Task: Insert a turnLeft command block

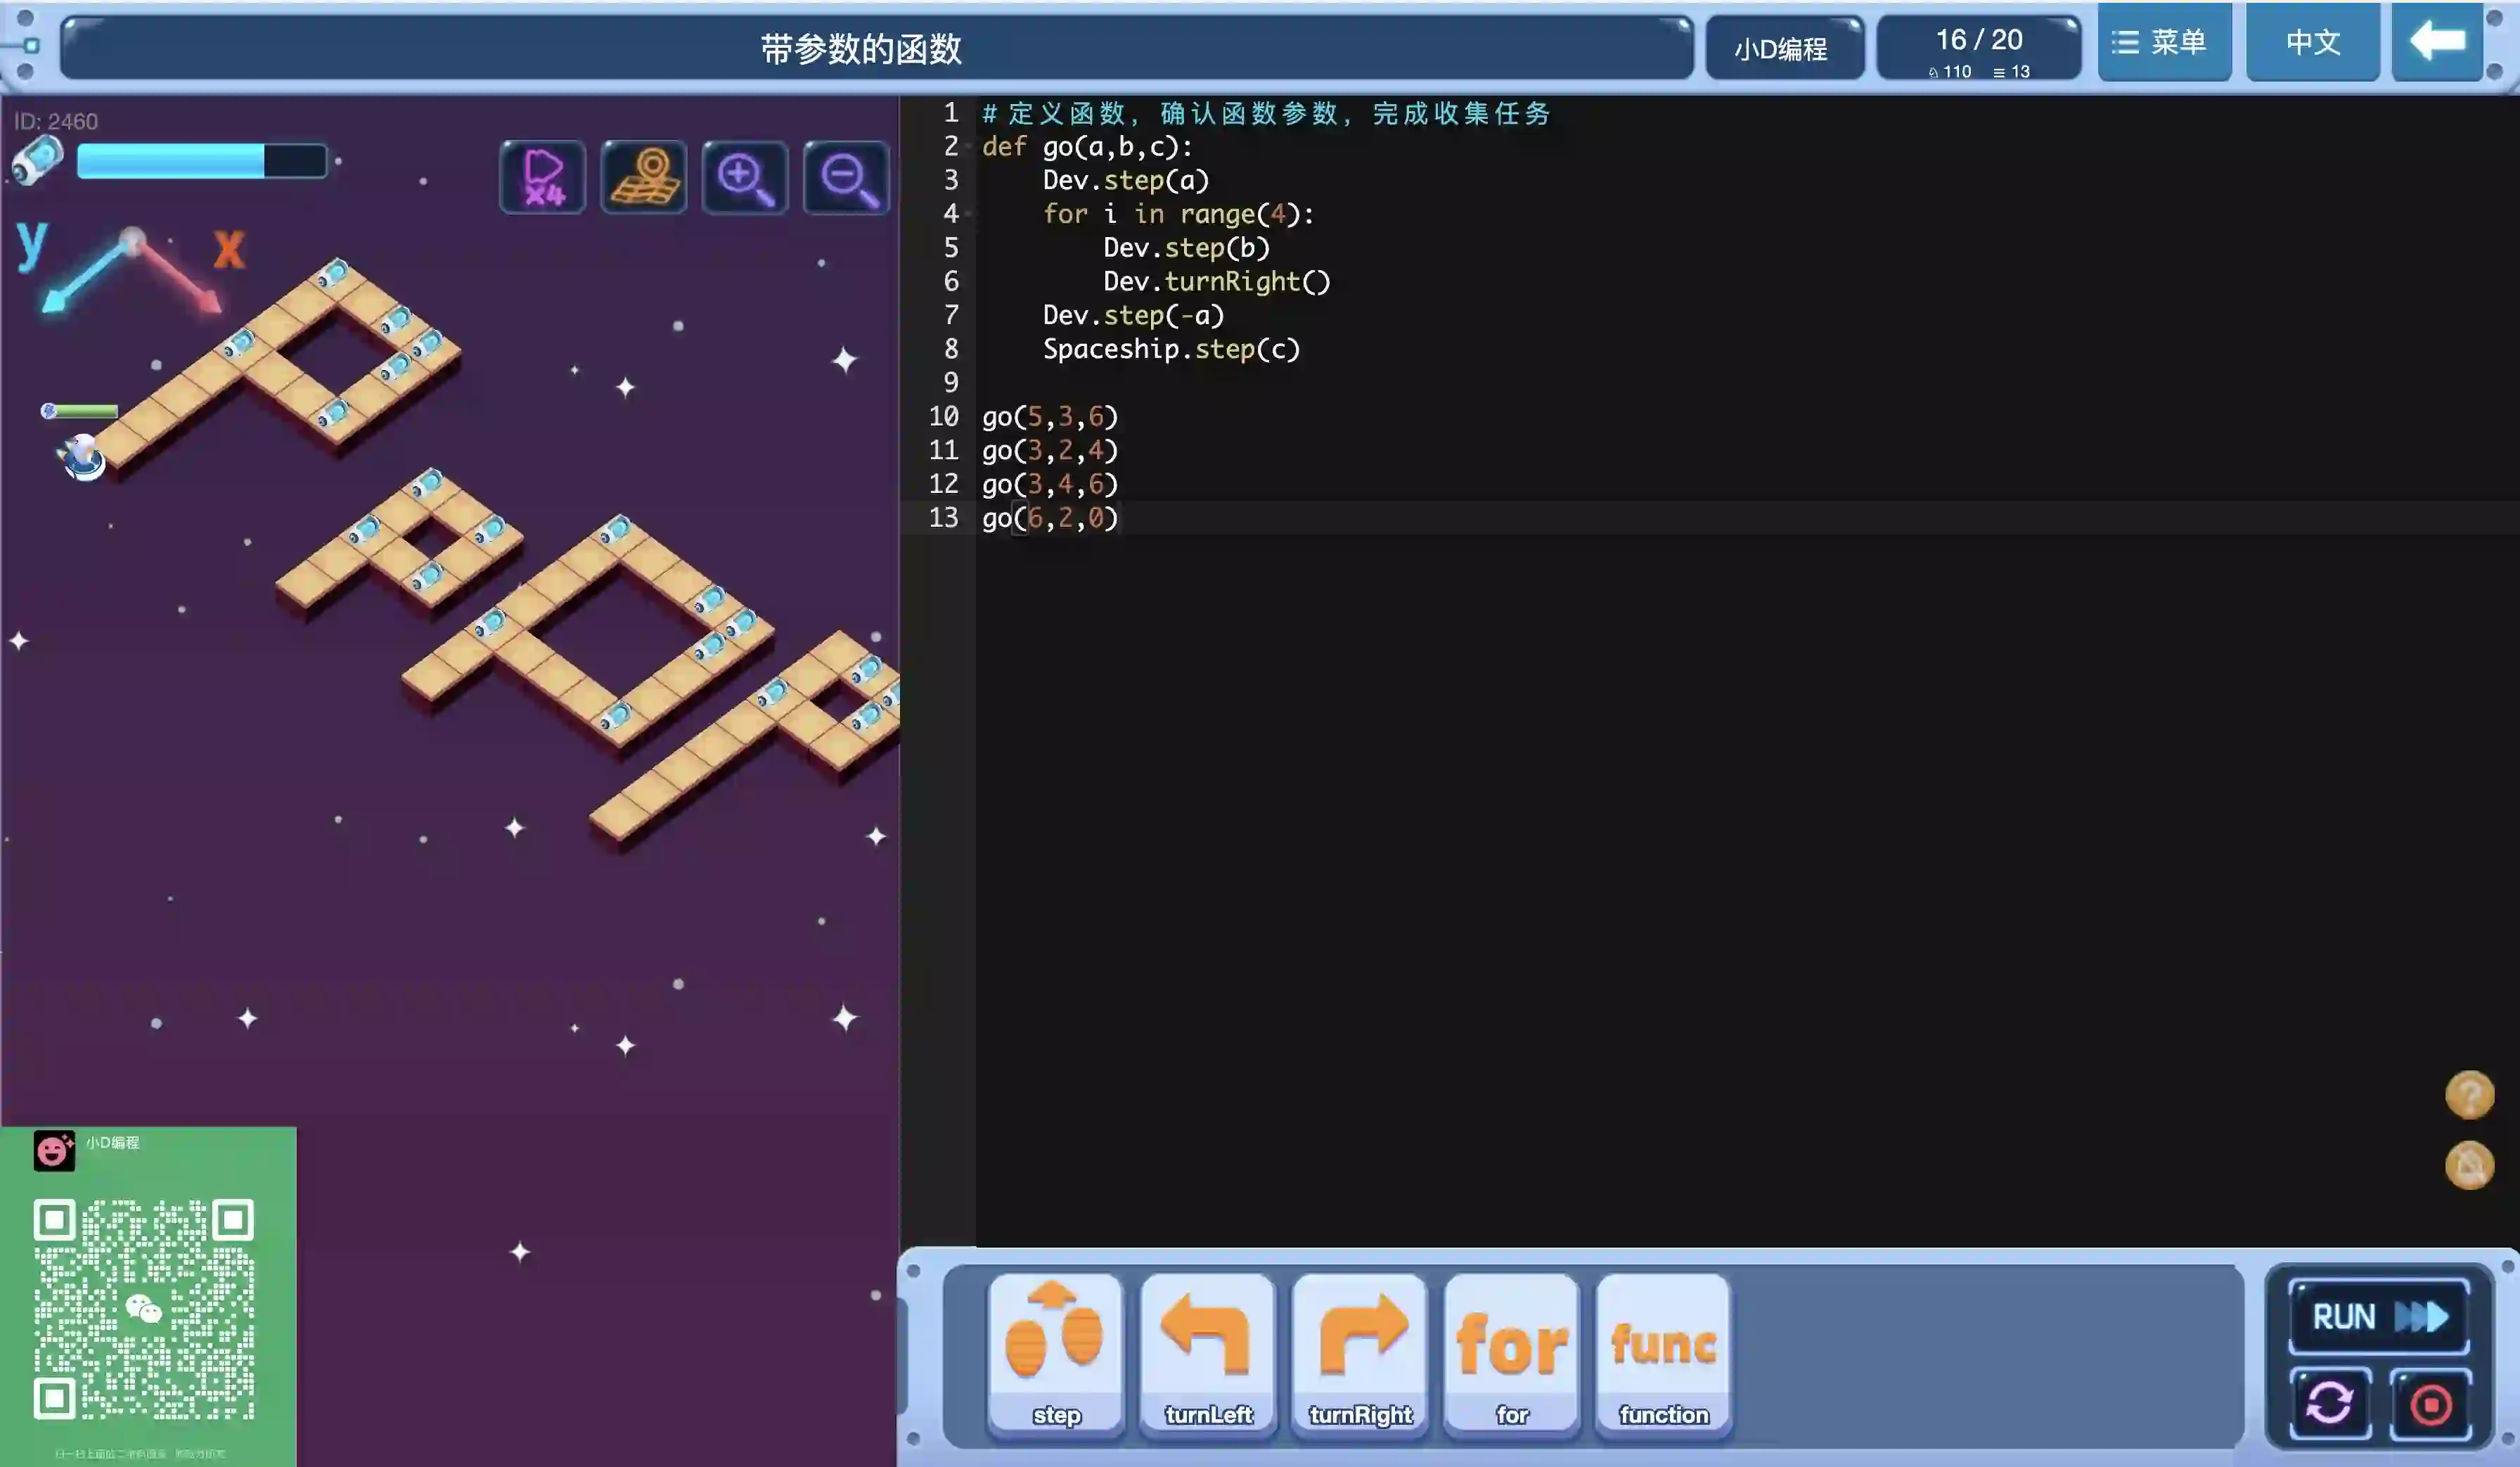Action: point(1208,1353)
